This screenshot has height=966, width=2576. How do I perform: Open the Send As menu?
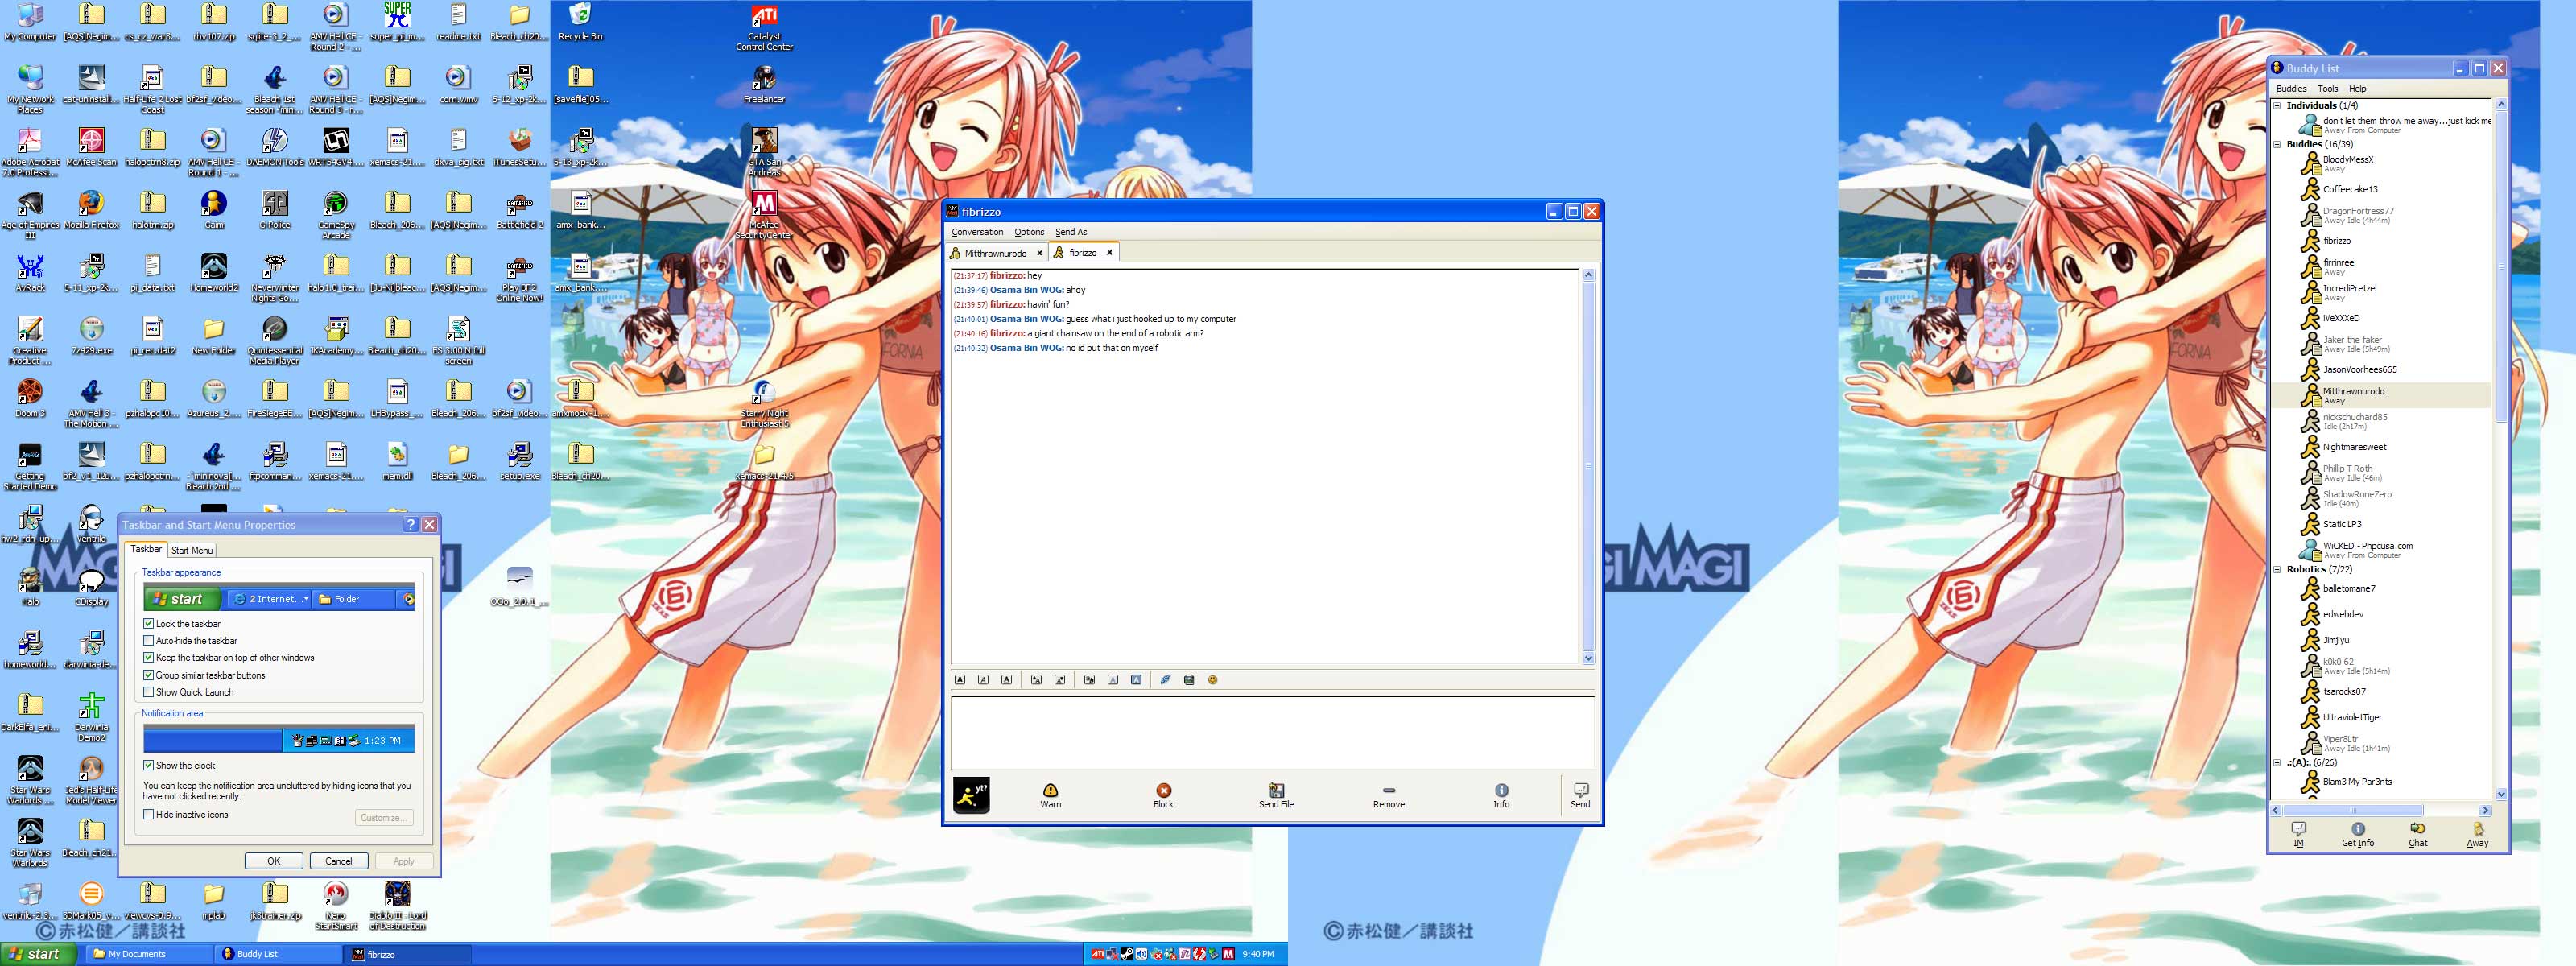pyautogui.click(x=1071, y=232)
